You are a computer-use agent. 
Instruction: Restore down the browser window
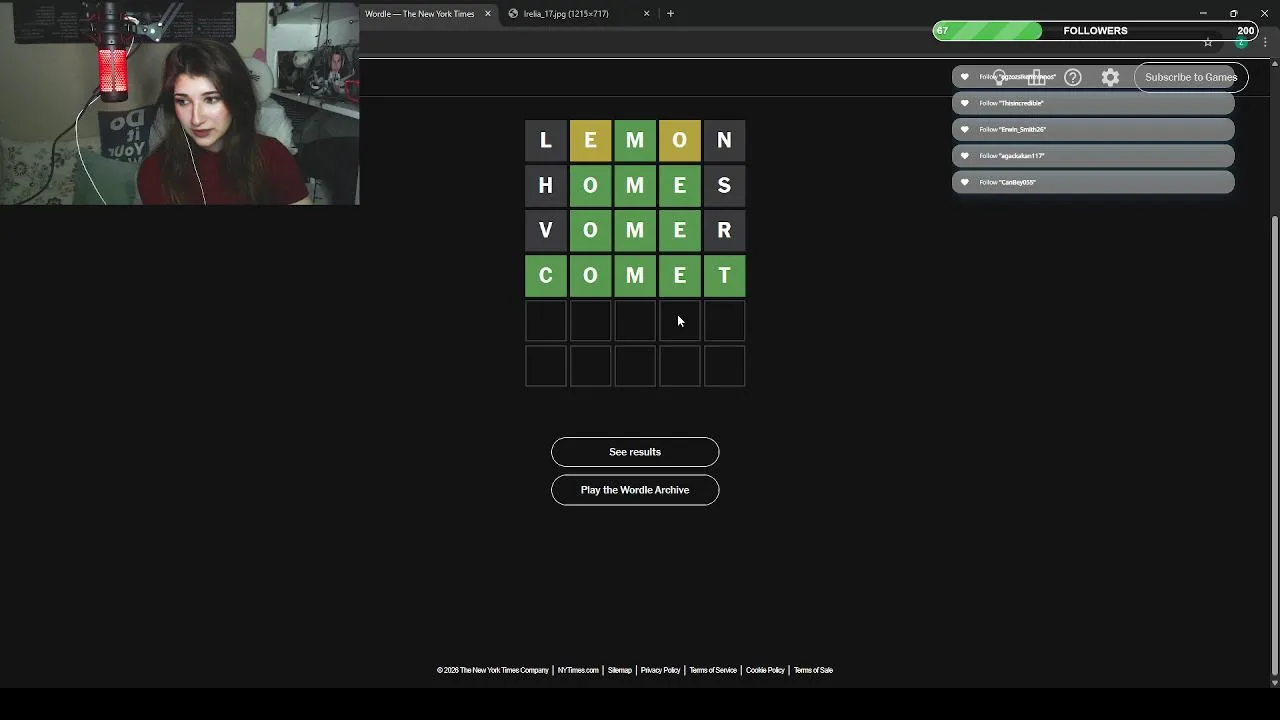coord(1234,13)
